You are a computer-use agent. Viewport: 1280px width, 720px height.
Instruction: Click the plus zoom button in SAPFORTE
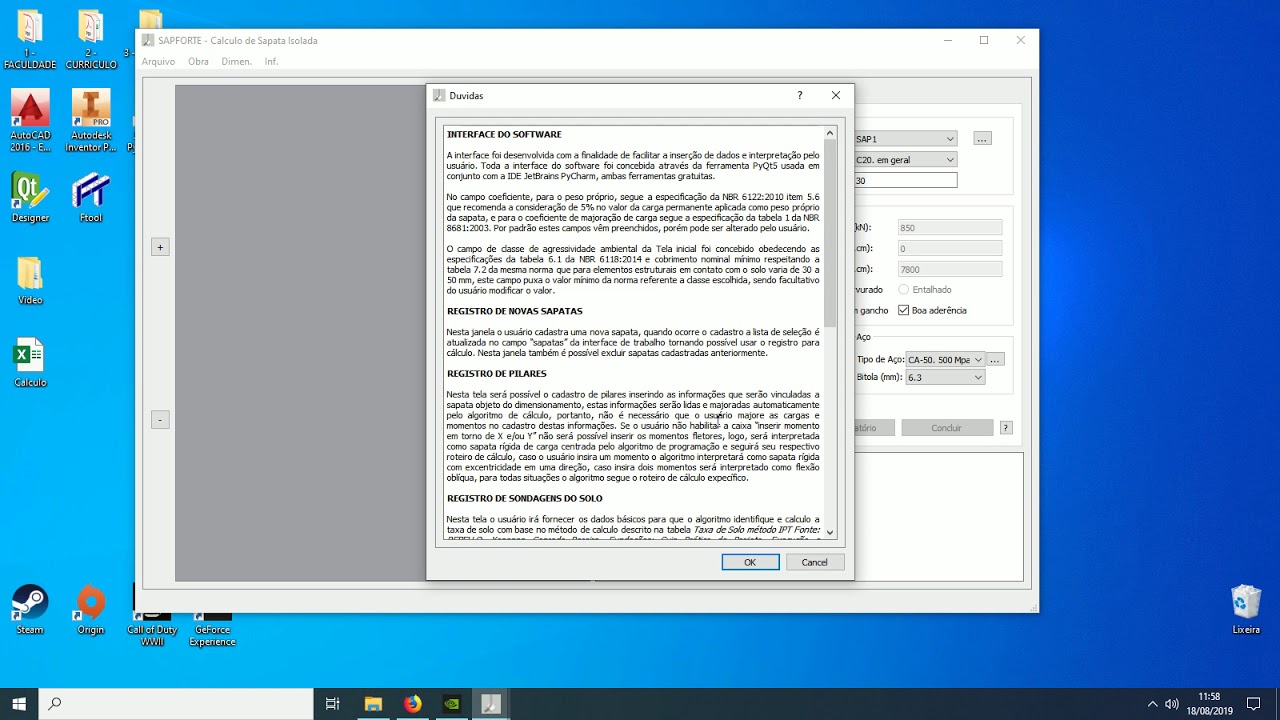pyautogui.click(x=160, y=247)
